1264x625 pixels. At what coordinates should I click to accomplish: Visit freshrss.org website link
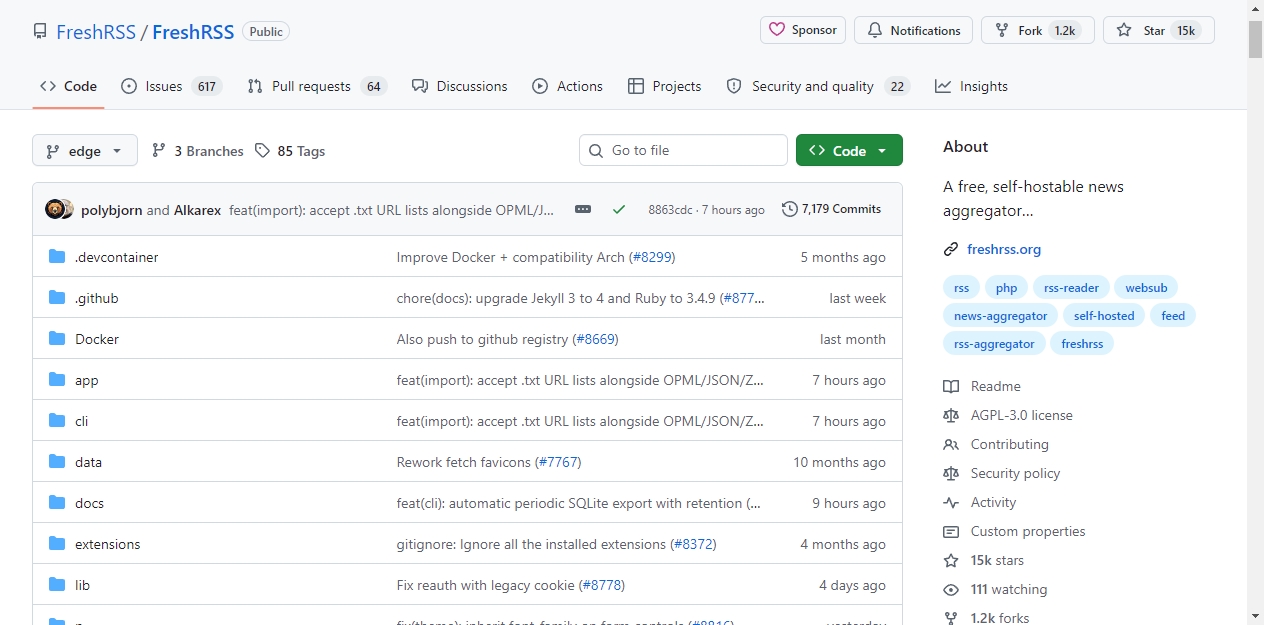tap(1004, 249)
